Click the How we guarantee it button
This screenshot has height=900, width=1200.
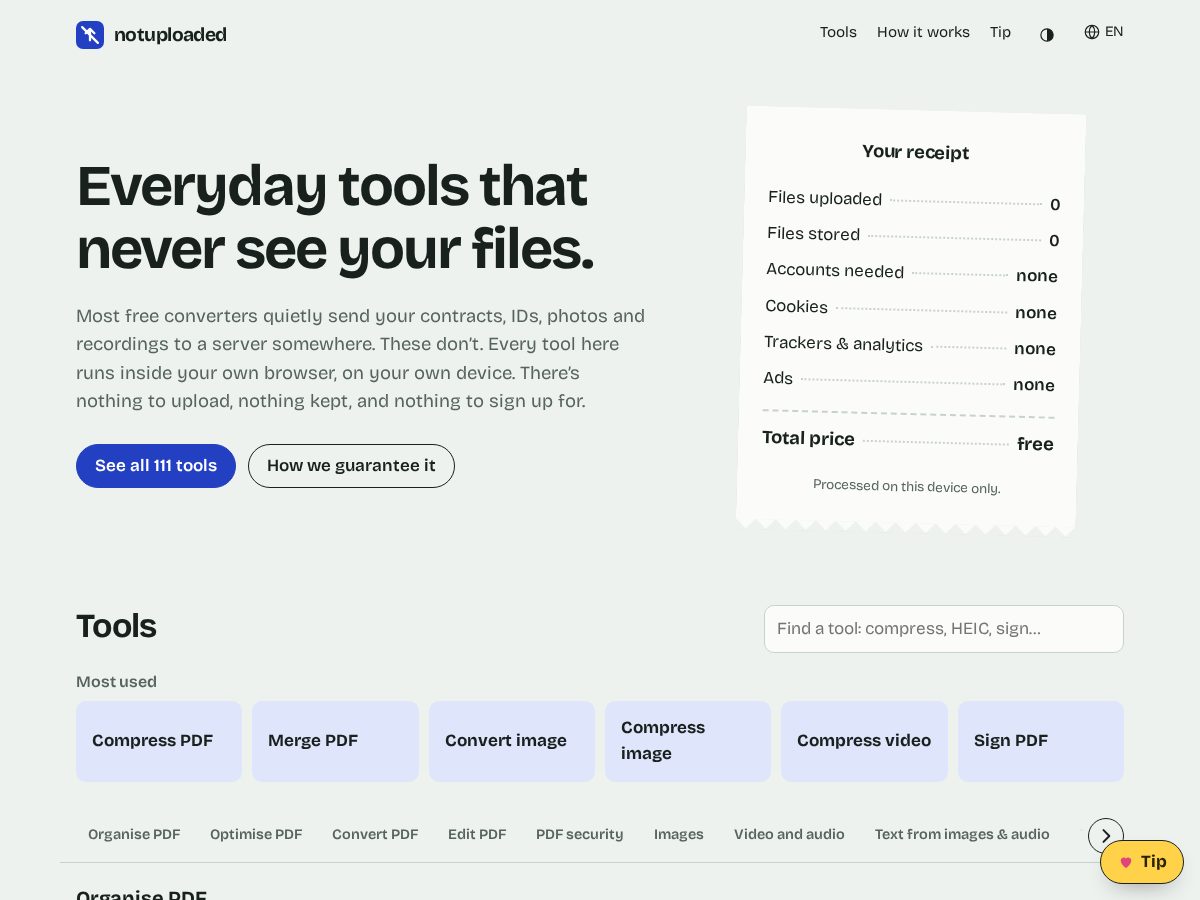[351, 466]
